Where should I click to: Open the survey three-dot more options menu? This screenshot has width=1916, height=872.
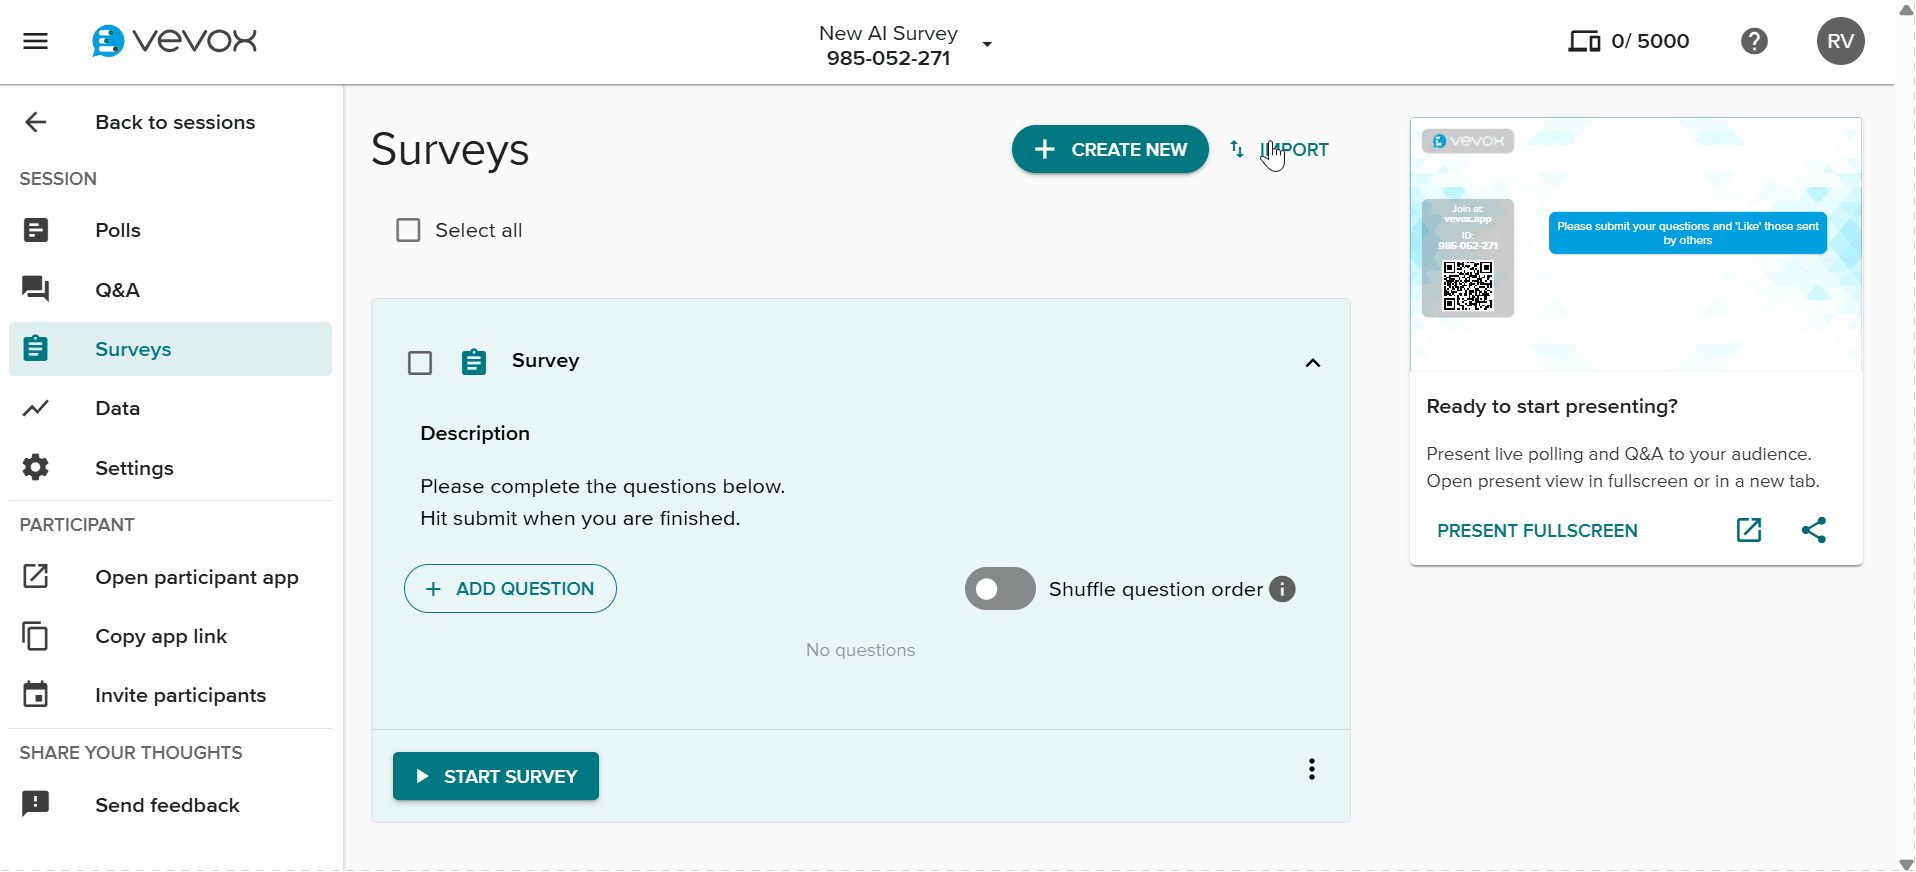1312,769
